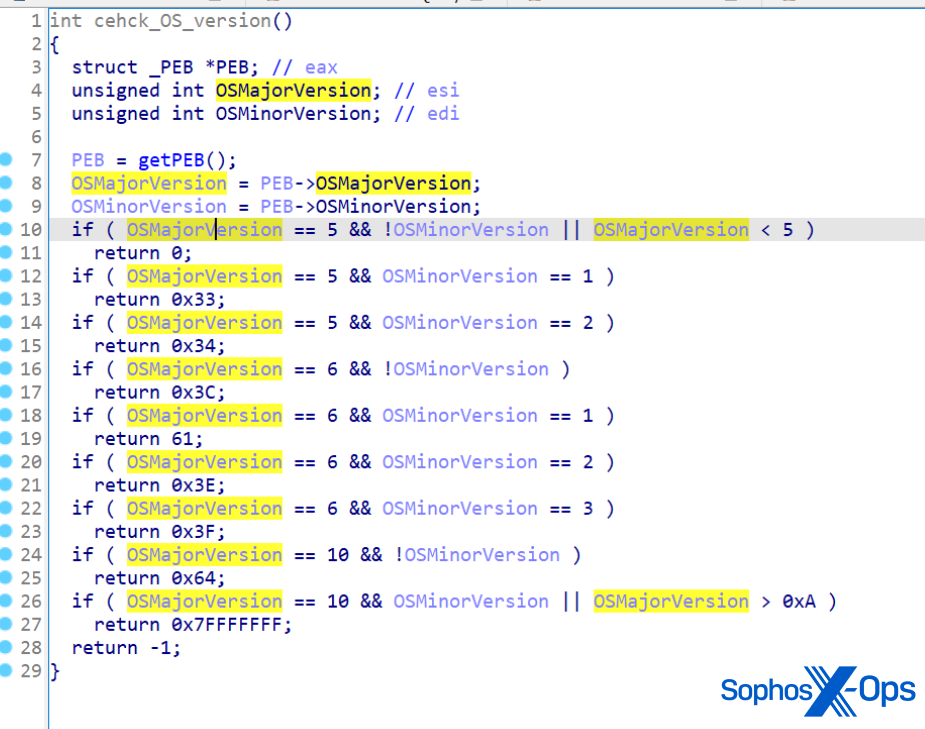
Task: Click the closing brace on line 29
Action: point(54,671)
